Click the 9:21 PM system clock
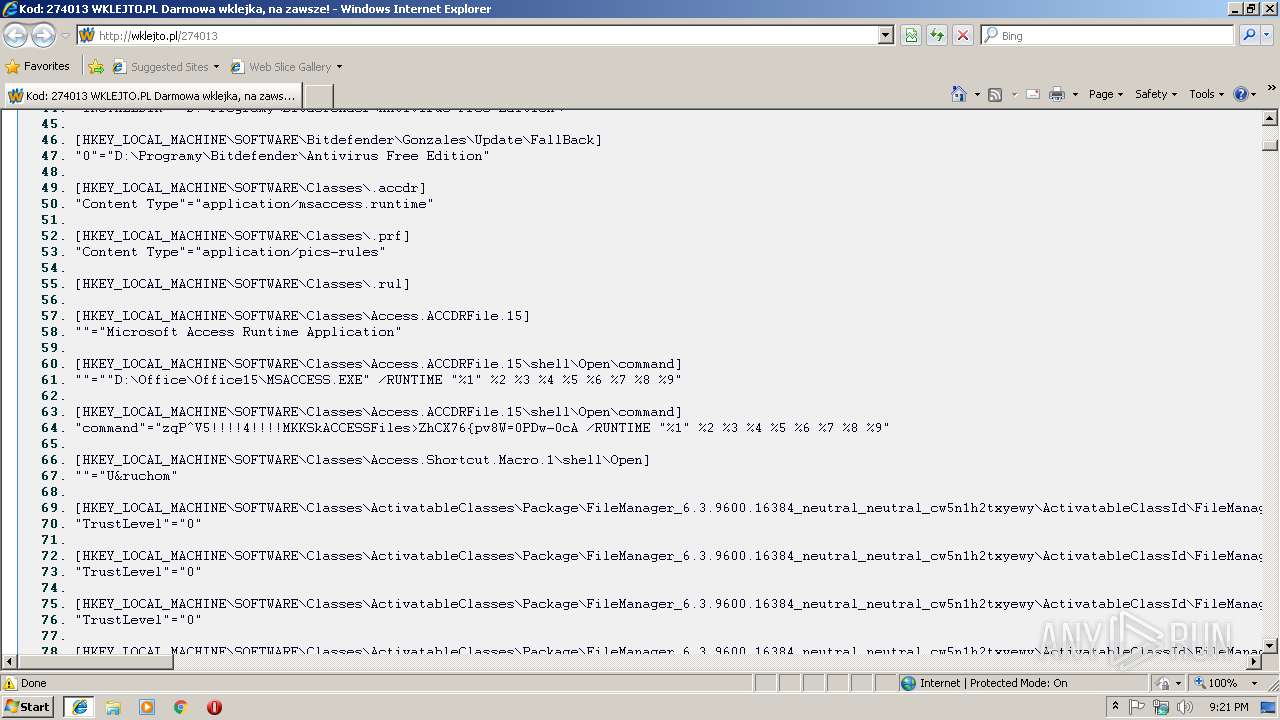1280x720 pixels. pos(1229,707)
